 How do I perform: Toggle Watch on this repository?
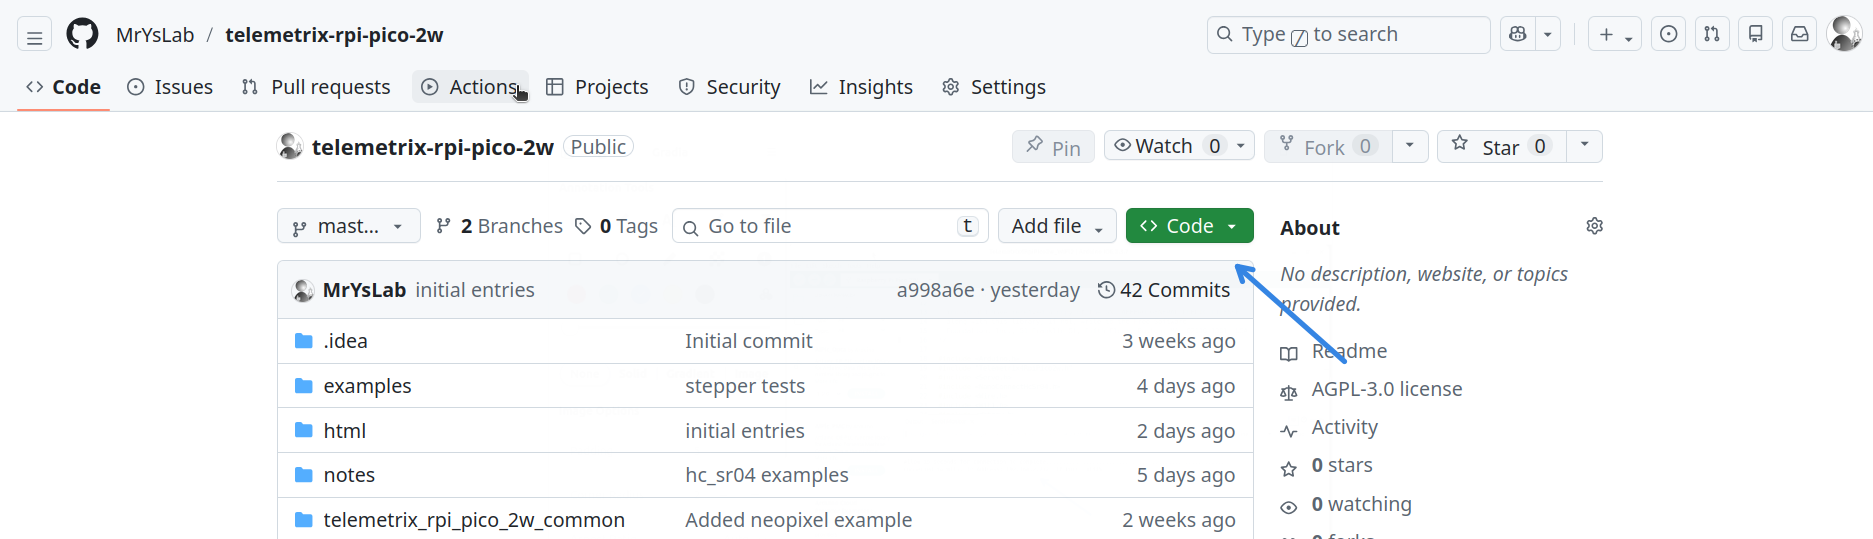pyautogui.click(x=1165, y=146)
